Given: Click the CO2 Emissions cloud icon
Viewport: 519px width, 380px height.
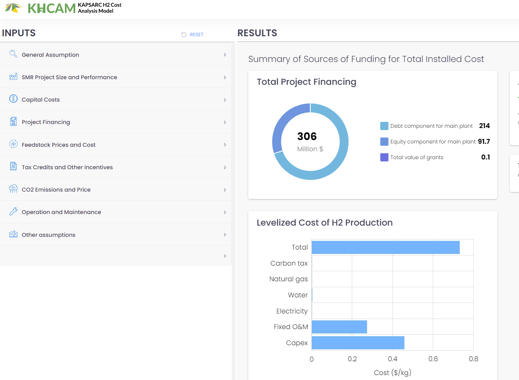Looking at the screenshot, I should 13,189.
